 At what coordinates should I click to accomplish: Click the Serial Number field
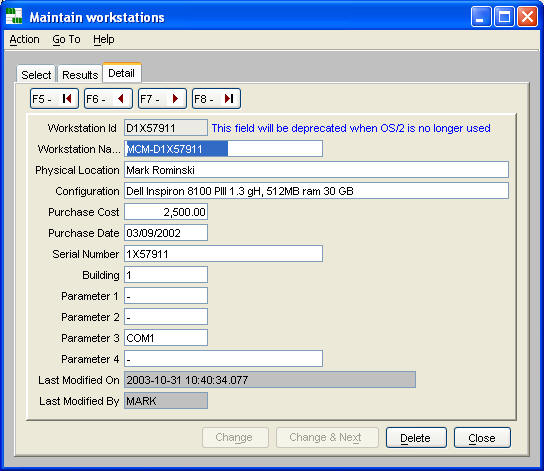point(223,254)
